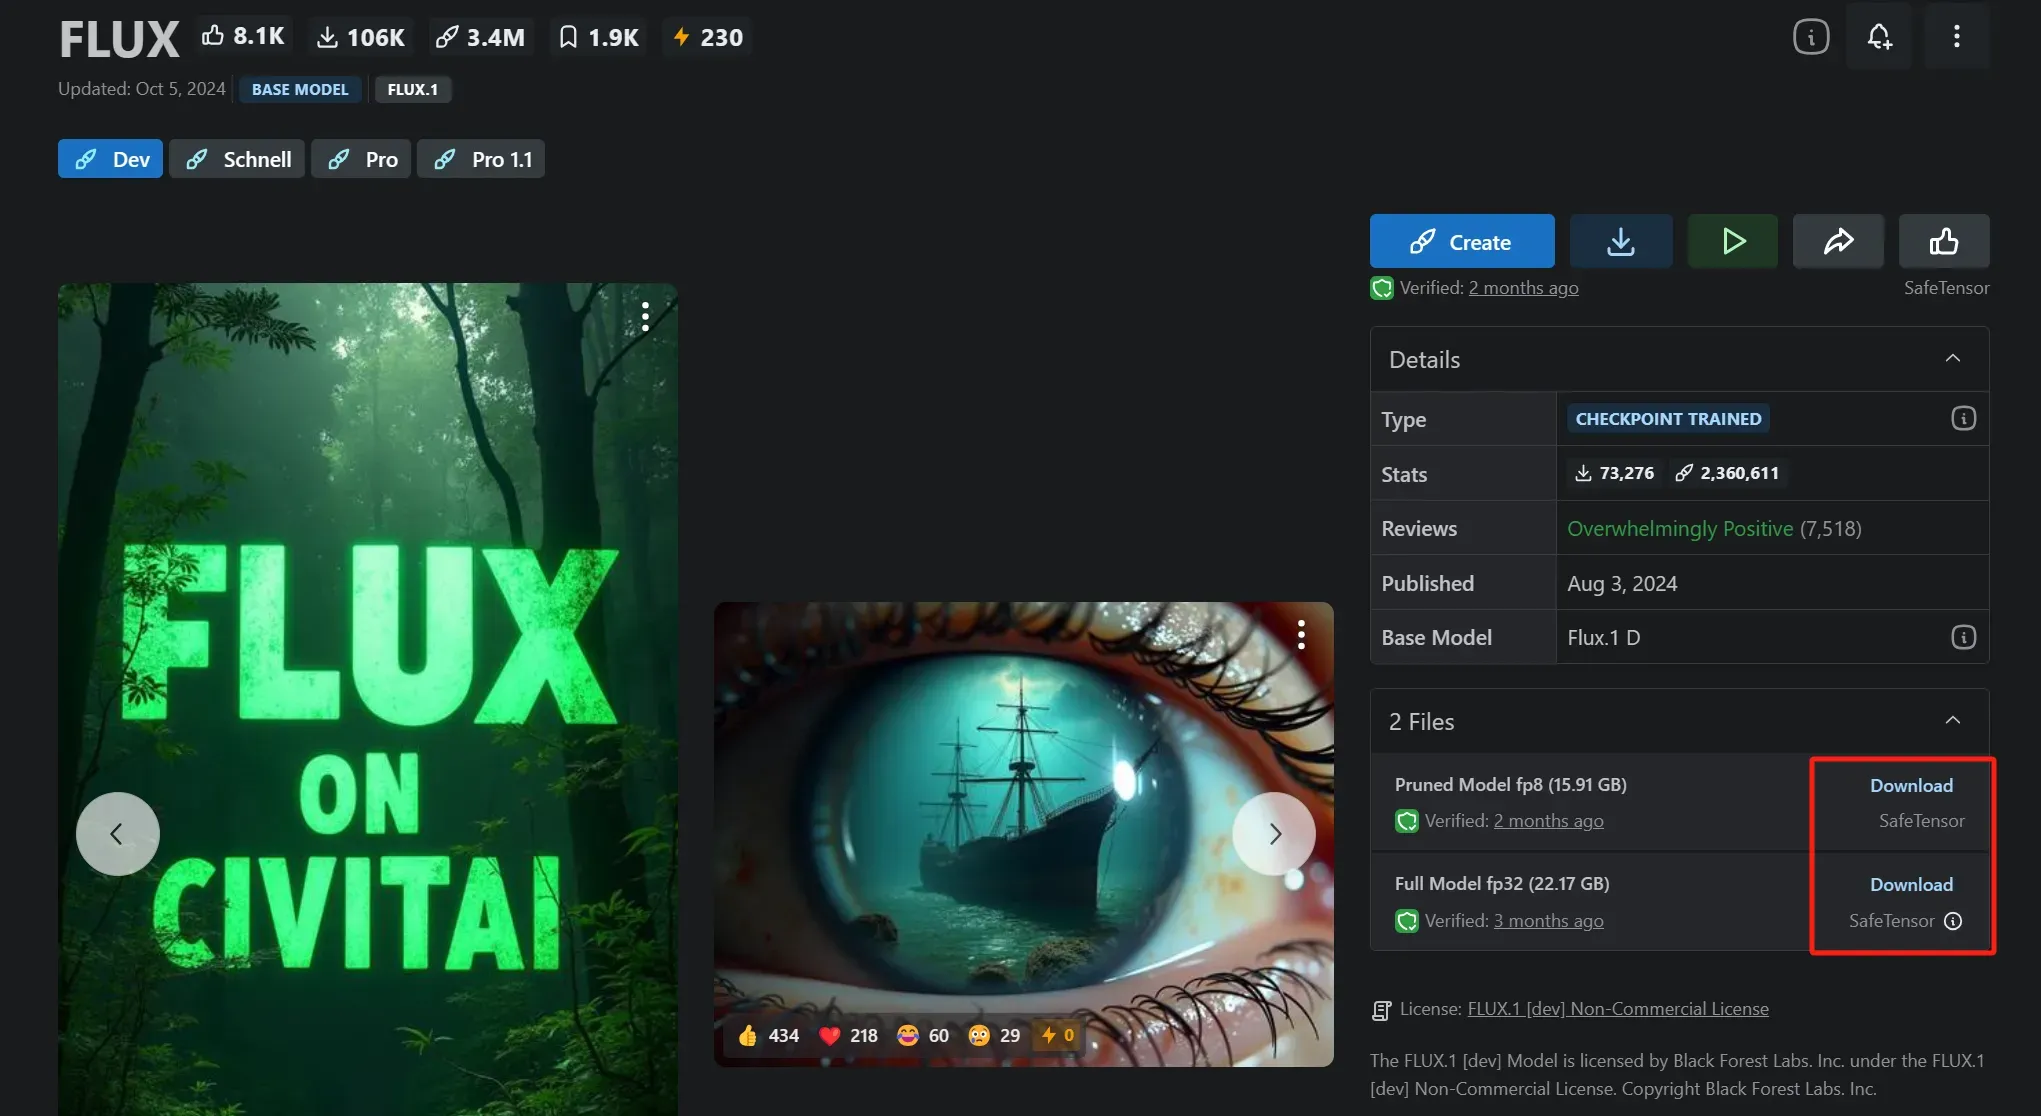
Task: Click the green verified shield under Create
Action: 1382,288
